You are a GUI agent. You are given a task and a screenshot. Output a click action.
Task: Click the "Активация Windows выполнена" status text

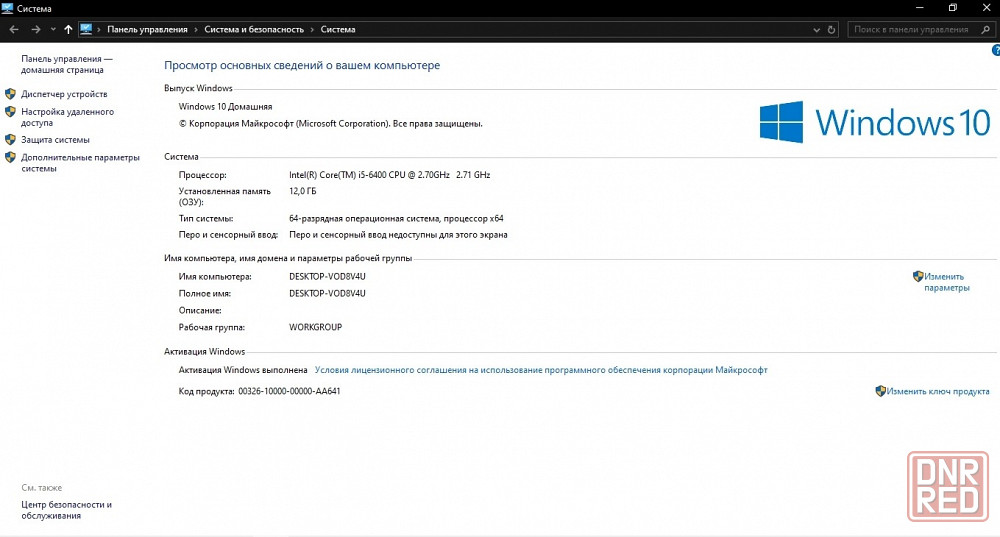click(243, 370)
